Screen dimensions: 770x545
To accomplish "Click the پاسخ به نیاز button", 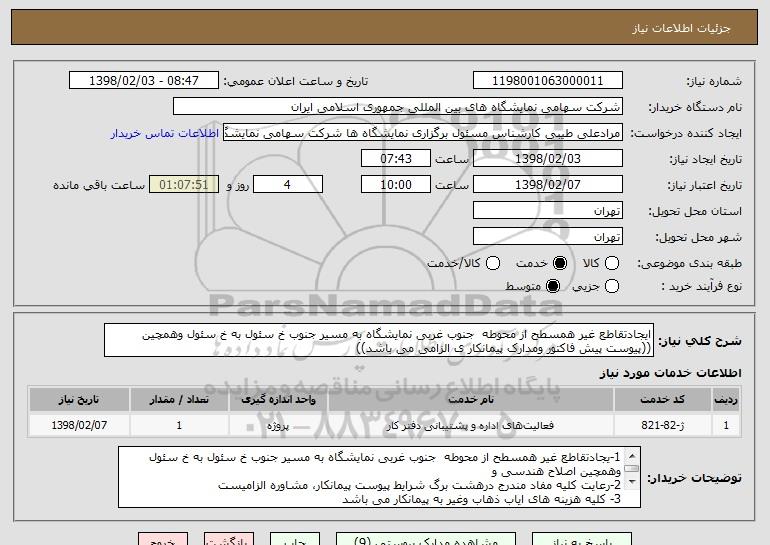I will 582,540.
